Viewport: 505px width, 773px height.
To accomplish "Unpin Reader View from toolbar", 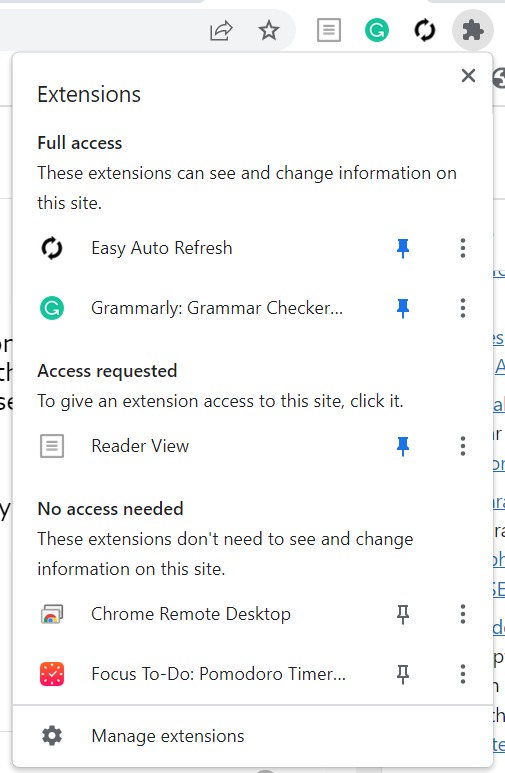I will [403, 446].
